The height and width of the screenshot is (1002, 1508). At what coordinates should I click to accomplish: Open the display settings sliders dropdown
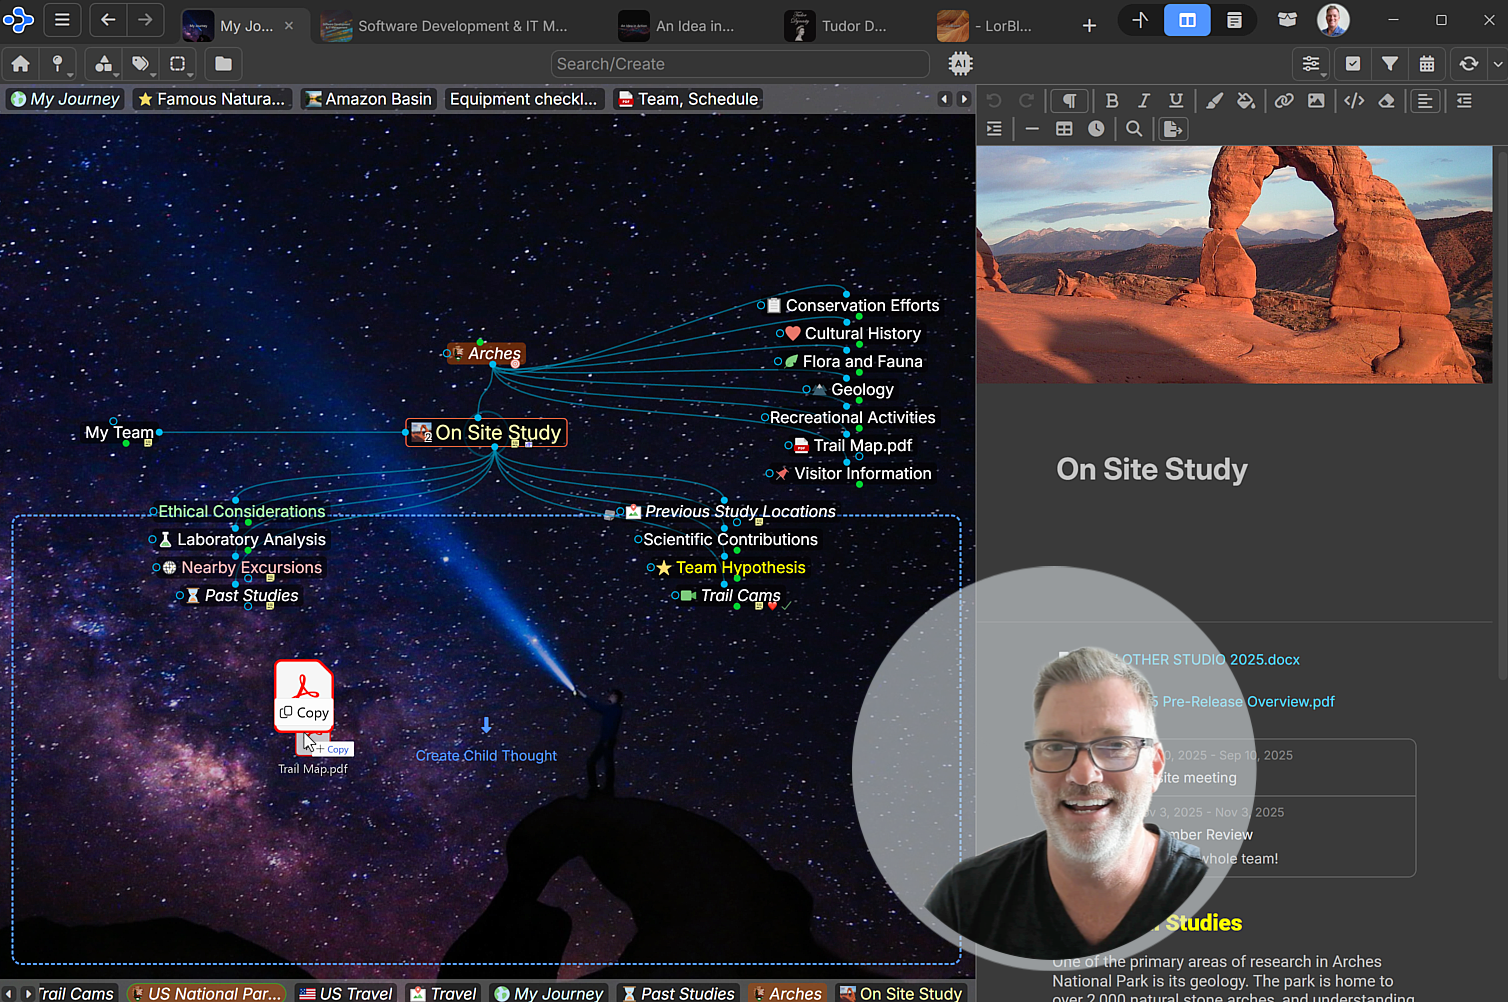1311,64
